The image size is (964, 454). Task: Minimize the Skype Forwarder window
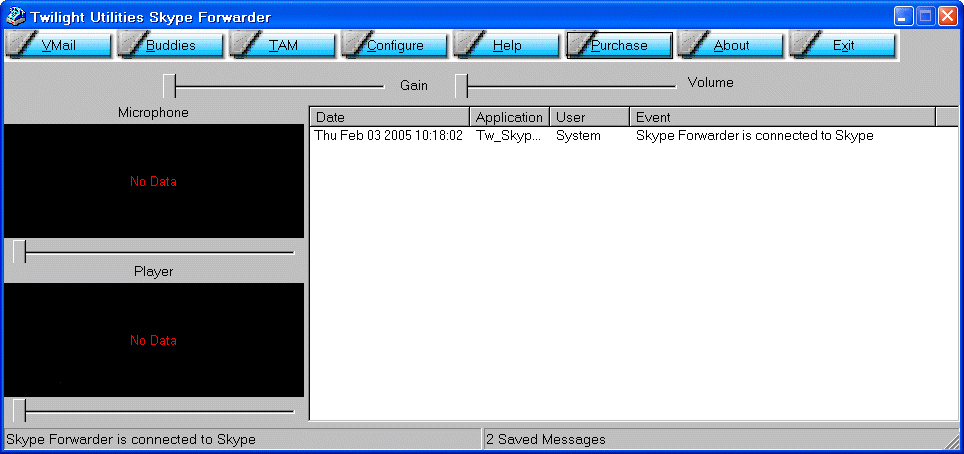[x=904, y=17]
